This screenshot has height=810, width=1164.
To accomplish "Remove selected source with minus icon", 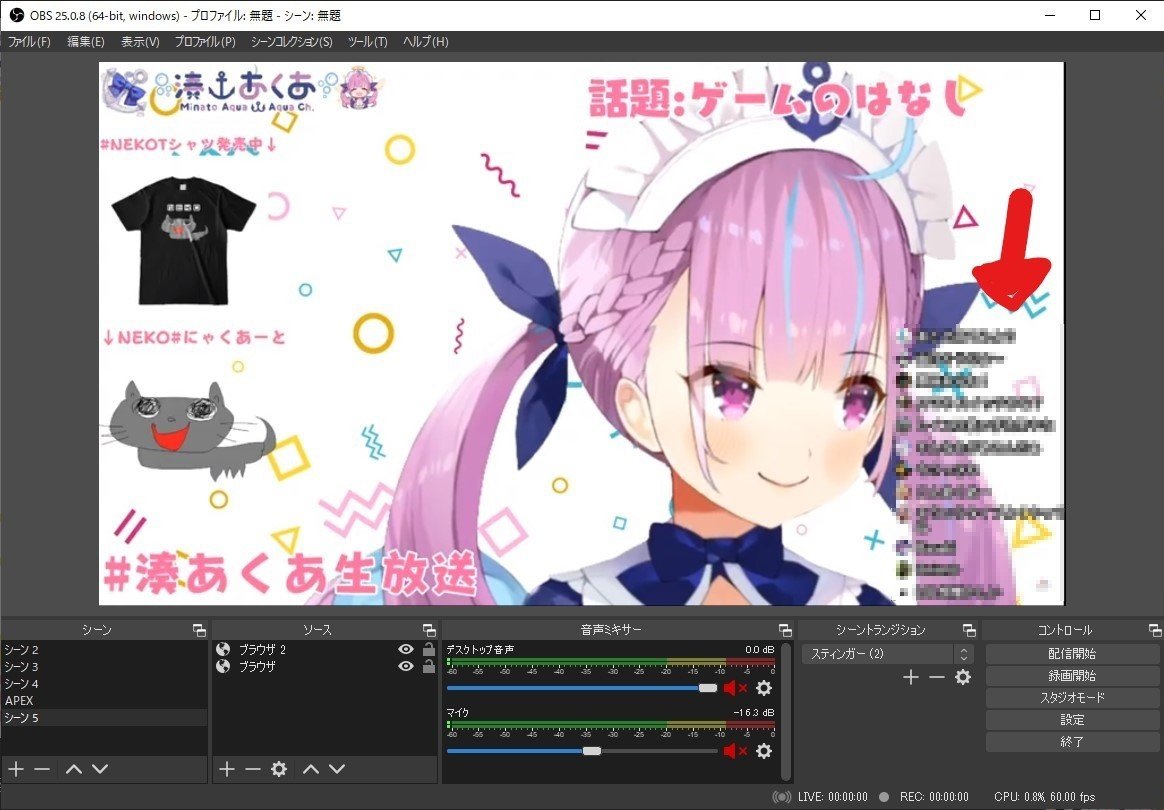I will coord(253,769).
